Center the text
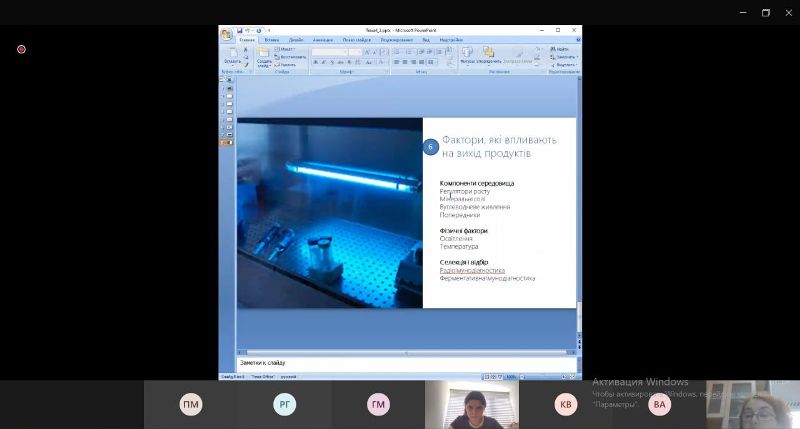Viewport: 800px width, 429px height. point(405,62)
